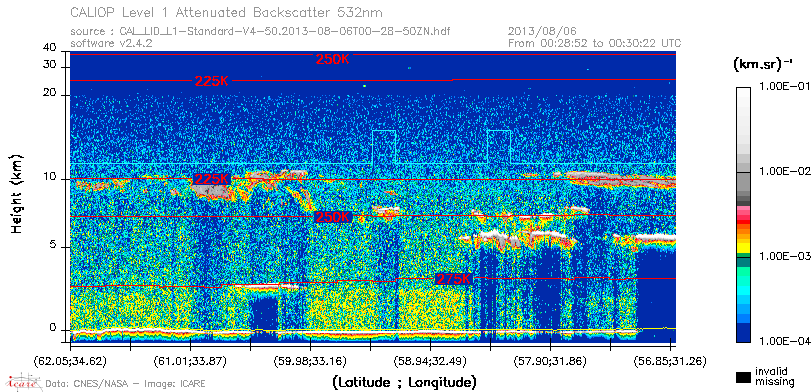Click the '(59.98;33.16)' axis tick label

(310, 360)
